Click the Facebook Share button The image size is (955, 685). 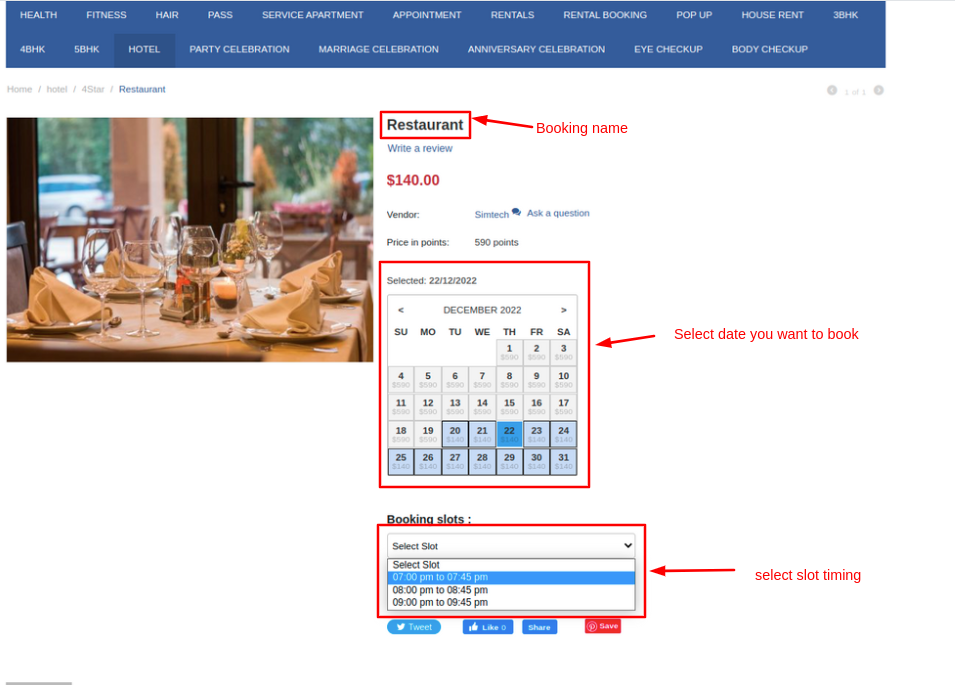(x=539, y=627)
